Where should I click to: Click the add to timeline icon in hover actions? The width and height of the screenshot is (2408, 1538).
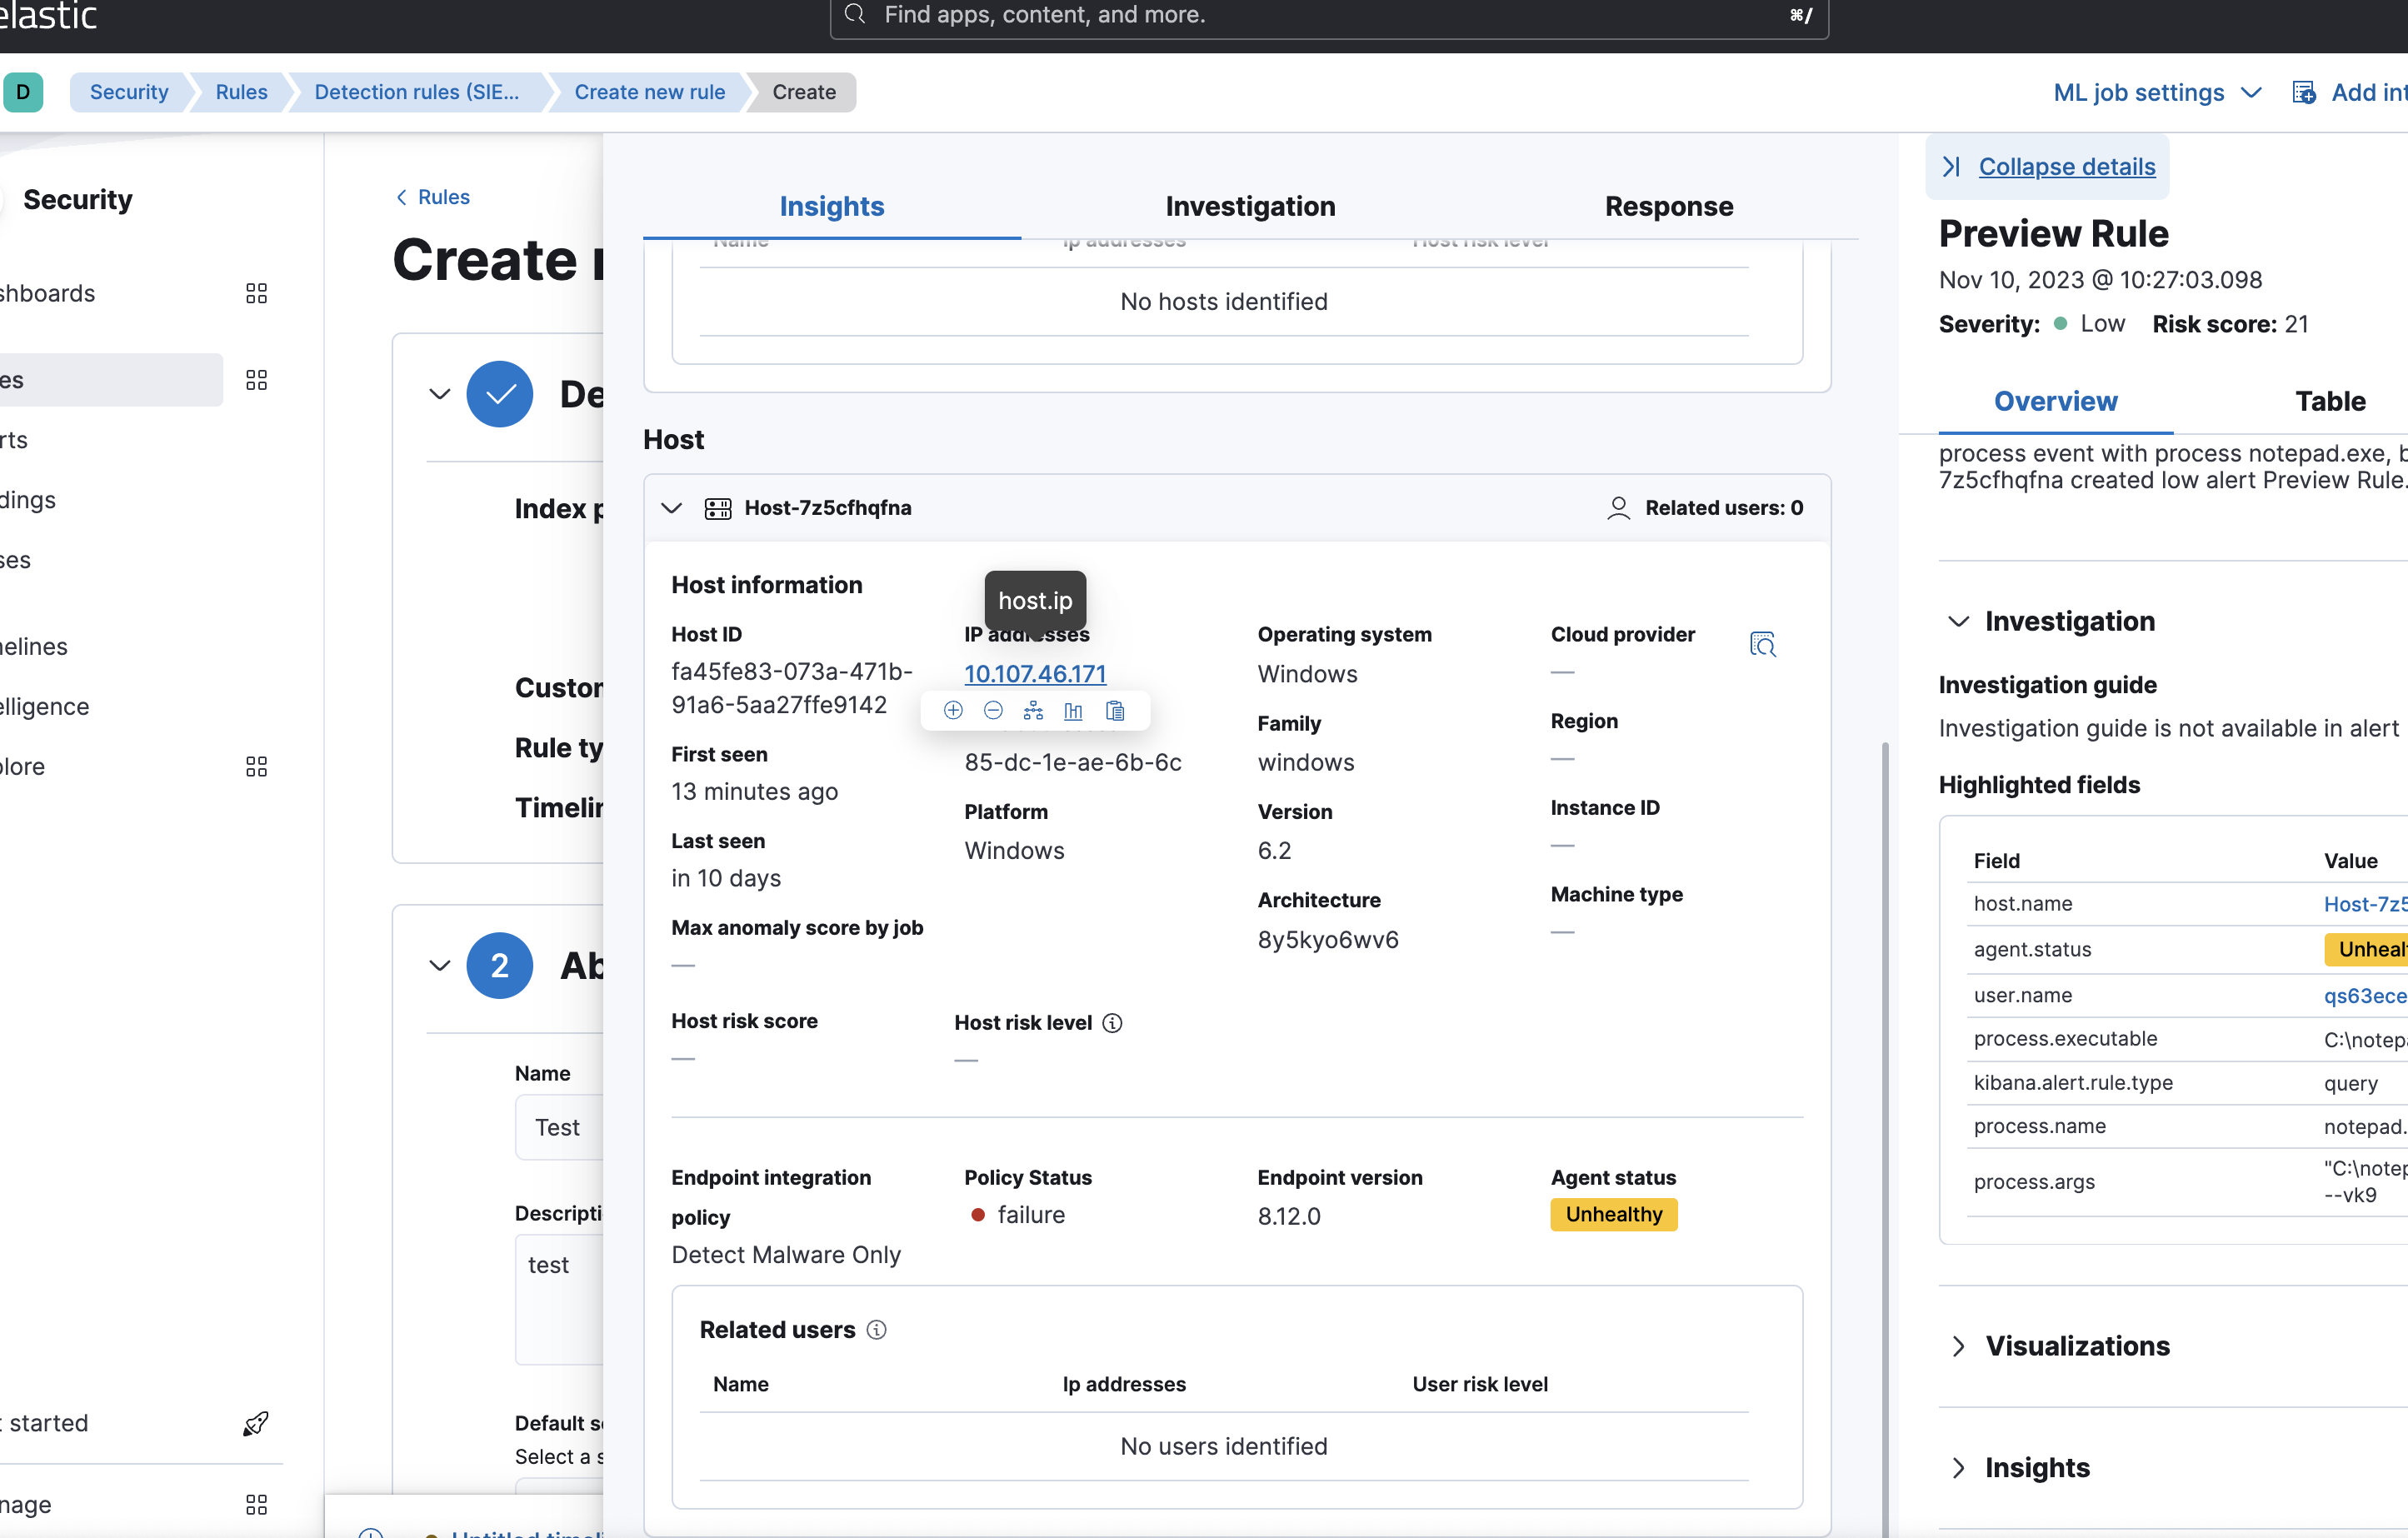tap(1033, 710)
